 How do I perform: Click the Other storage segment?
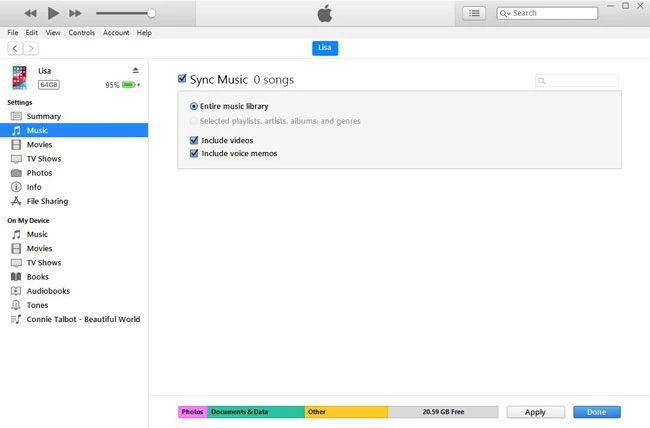pos(346,412)
